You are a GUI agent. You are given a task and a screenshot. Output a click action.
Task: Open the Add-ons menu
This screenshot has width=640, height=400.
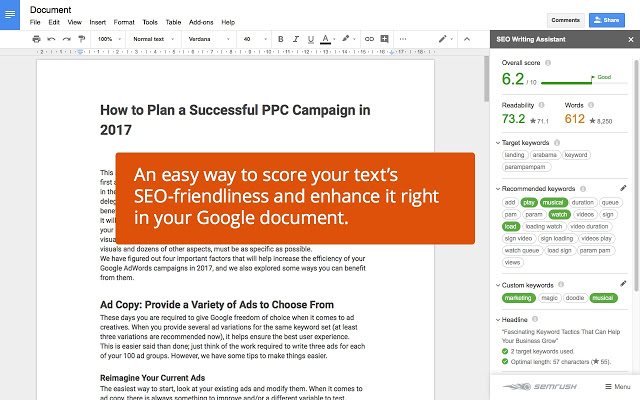click(201, 22)
